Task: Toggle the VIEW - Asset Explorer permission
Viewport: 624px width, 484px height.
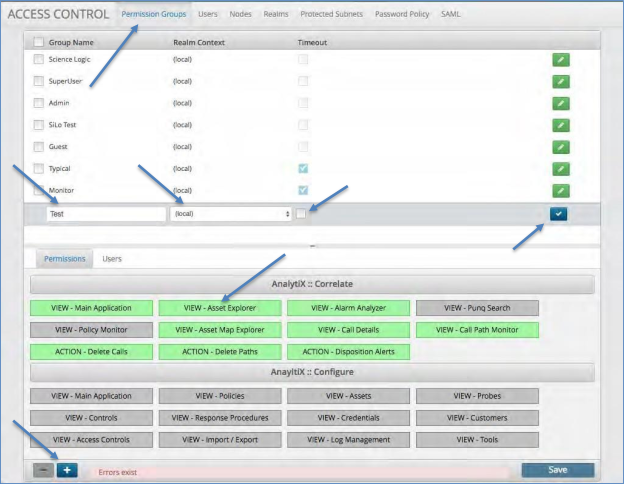Action: coord(220,308)
